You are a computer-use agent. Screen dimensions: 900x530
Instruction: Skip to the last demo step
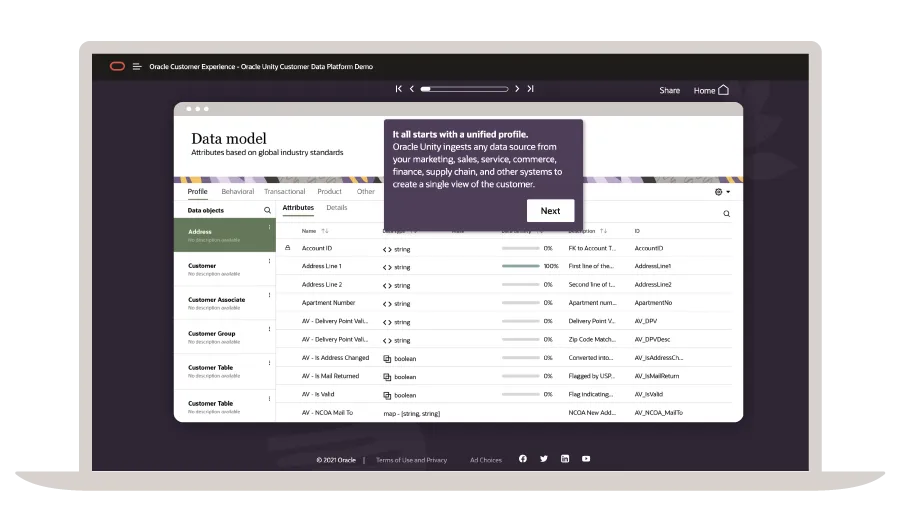coord(530,89)
